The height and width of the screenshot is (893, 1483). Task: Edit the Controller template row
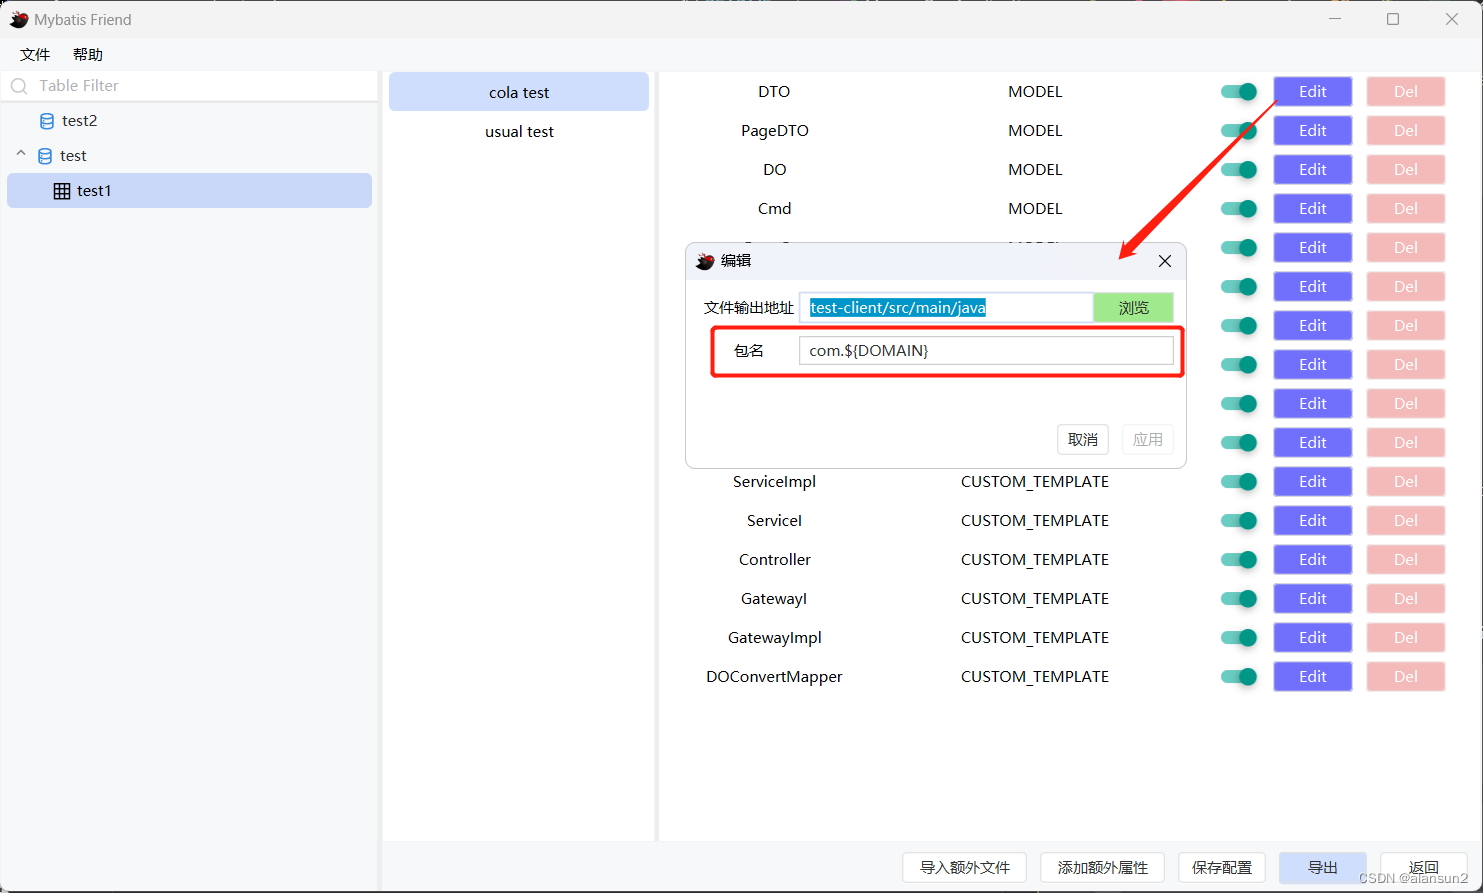(x=1313, y=560)
